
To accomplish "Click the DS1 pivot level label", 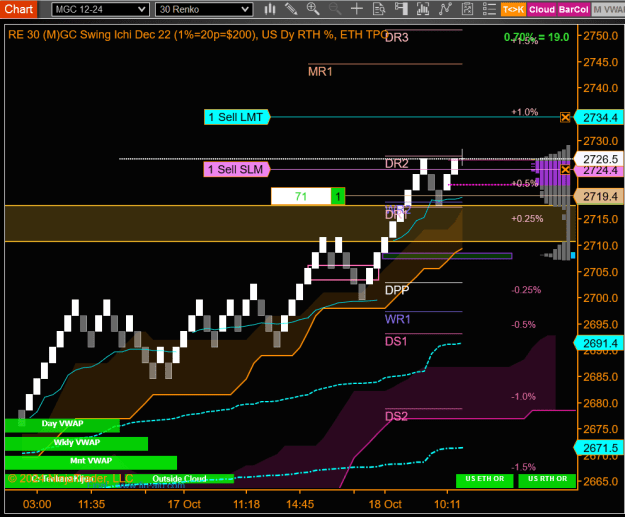I will [x=396, y=341].
